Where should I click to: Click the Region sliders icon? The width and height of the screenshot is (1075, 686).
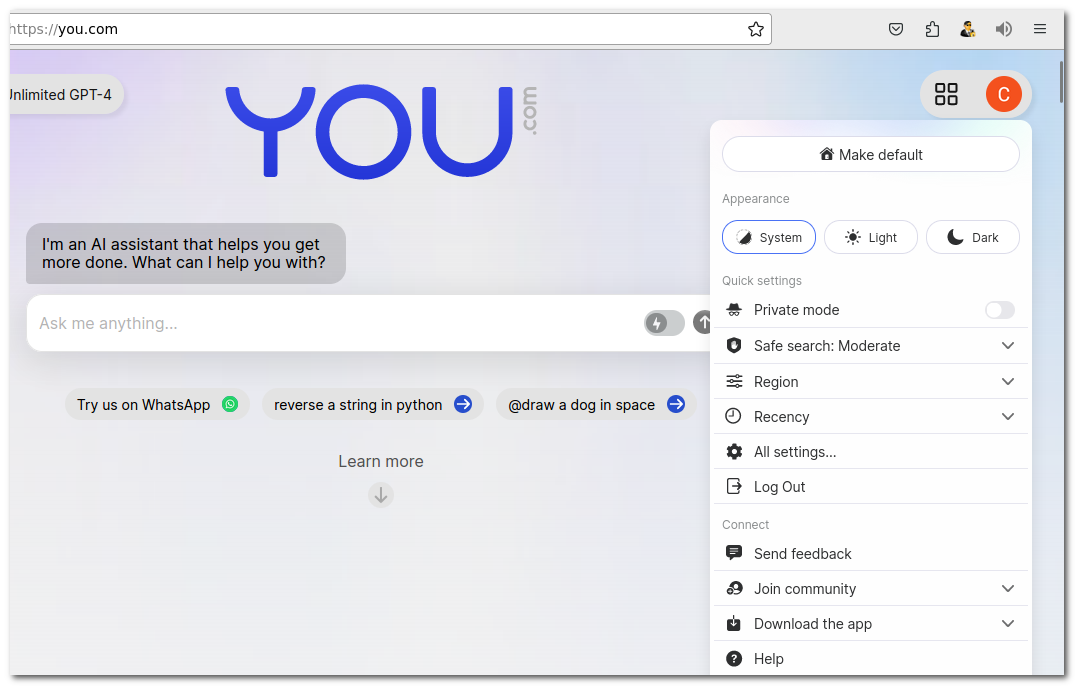click(x=734, y=381)
